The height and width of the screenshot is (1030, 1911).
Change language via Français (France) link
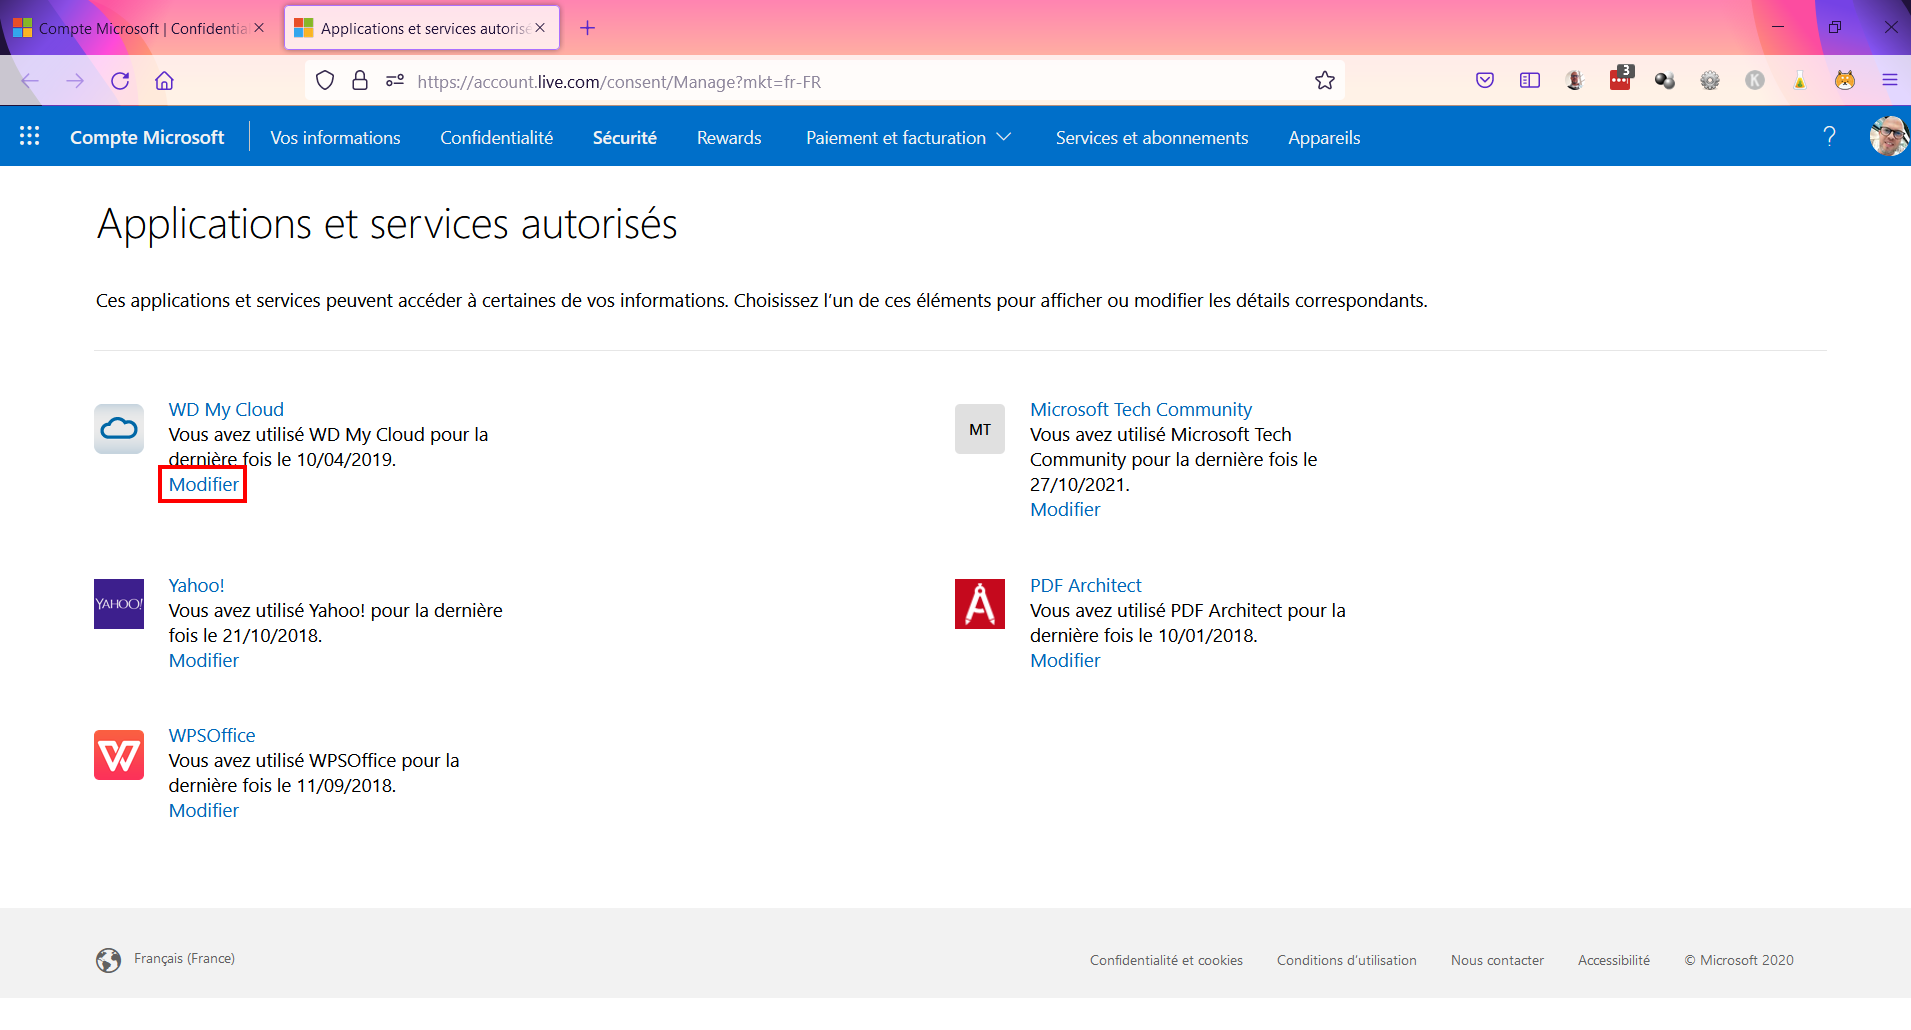[185, 958]
